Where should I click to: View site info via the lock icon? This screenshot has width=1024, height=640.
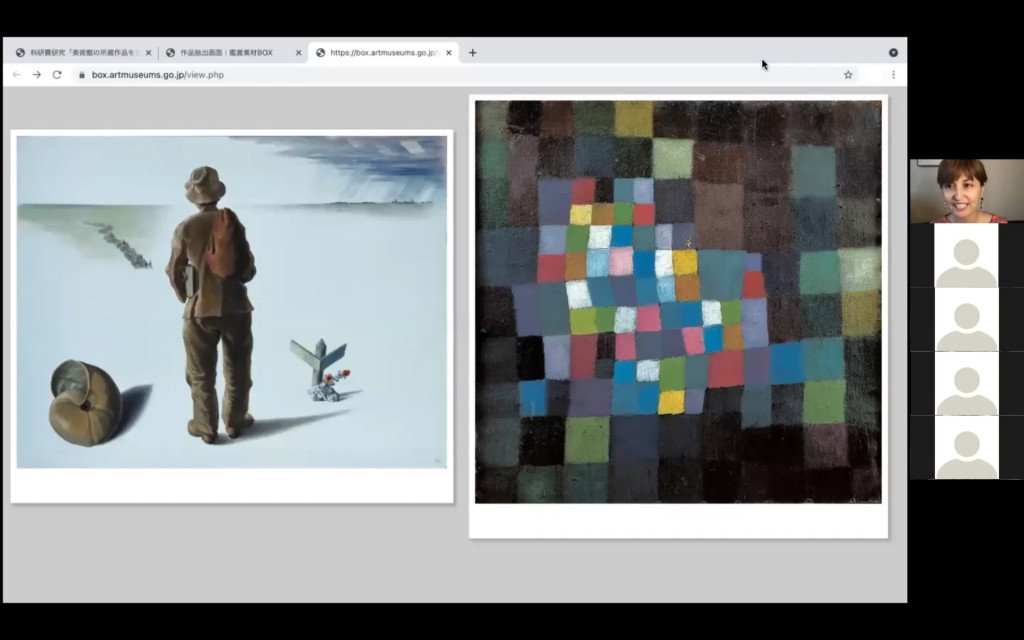[x=82, y=74]
